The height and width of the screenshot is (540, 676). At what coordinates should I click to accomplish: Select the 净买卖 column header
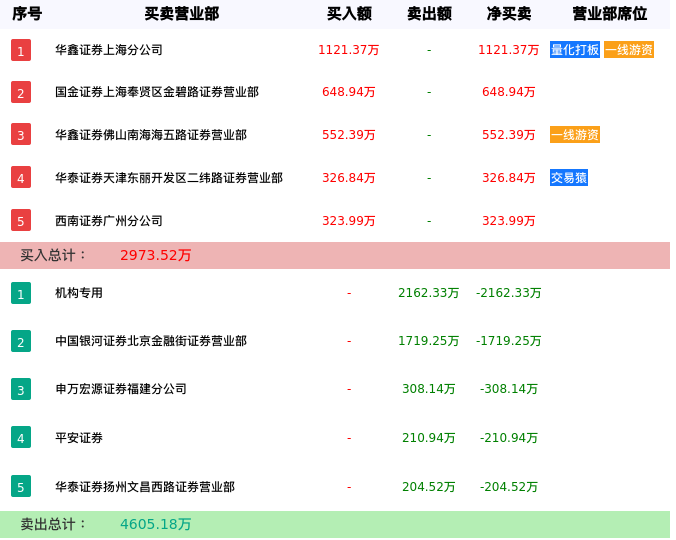(x=509, y=14)
